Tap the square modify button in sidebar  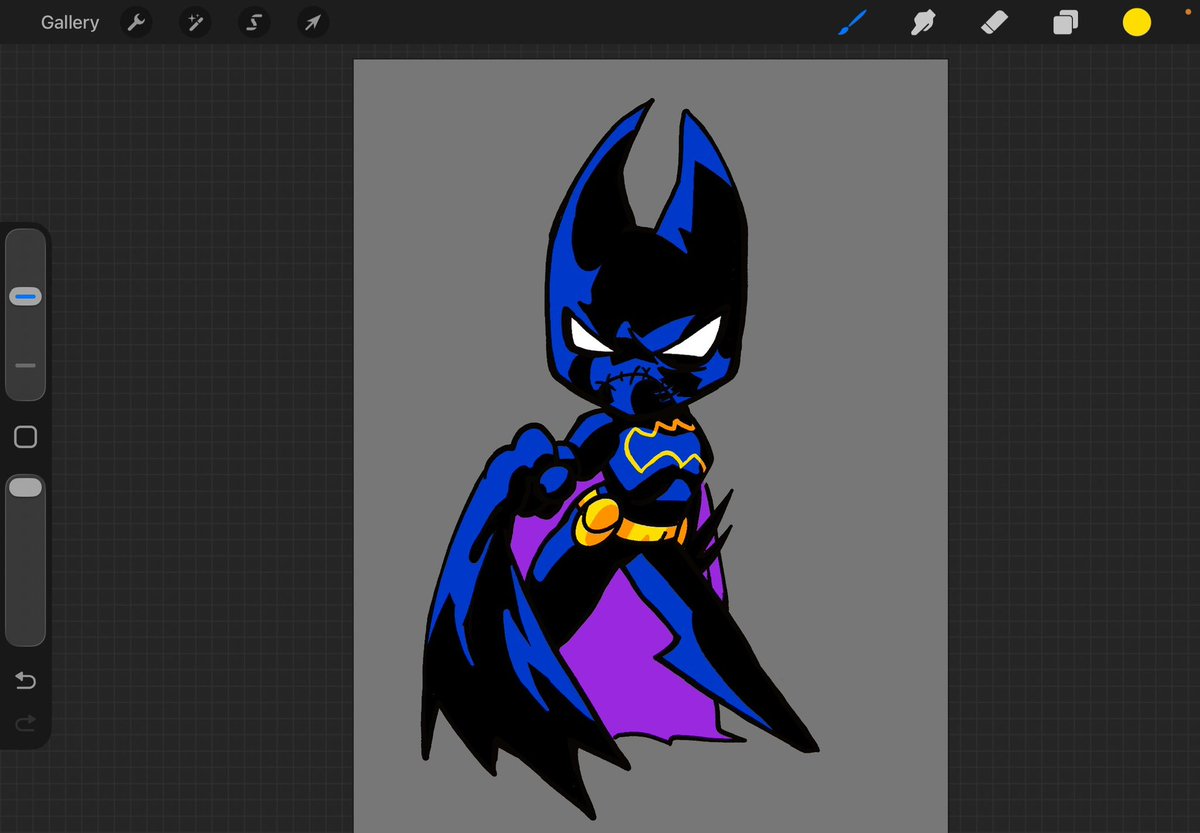[x=26, y=437]
